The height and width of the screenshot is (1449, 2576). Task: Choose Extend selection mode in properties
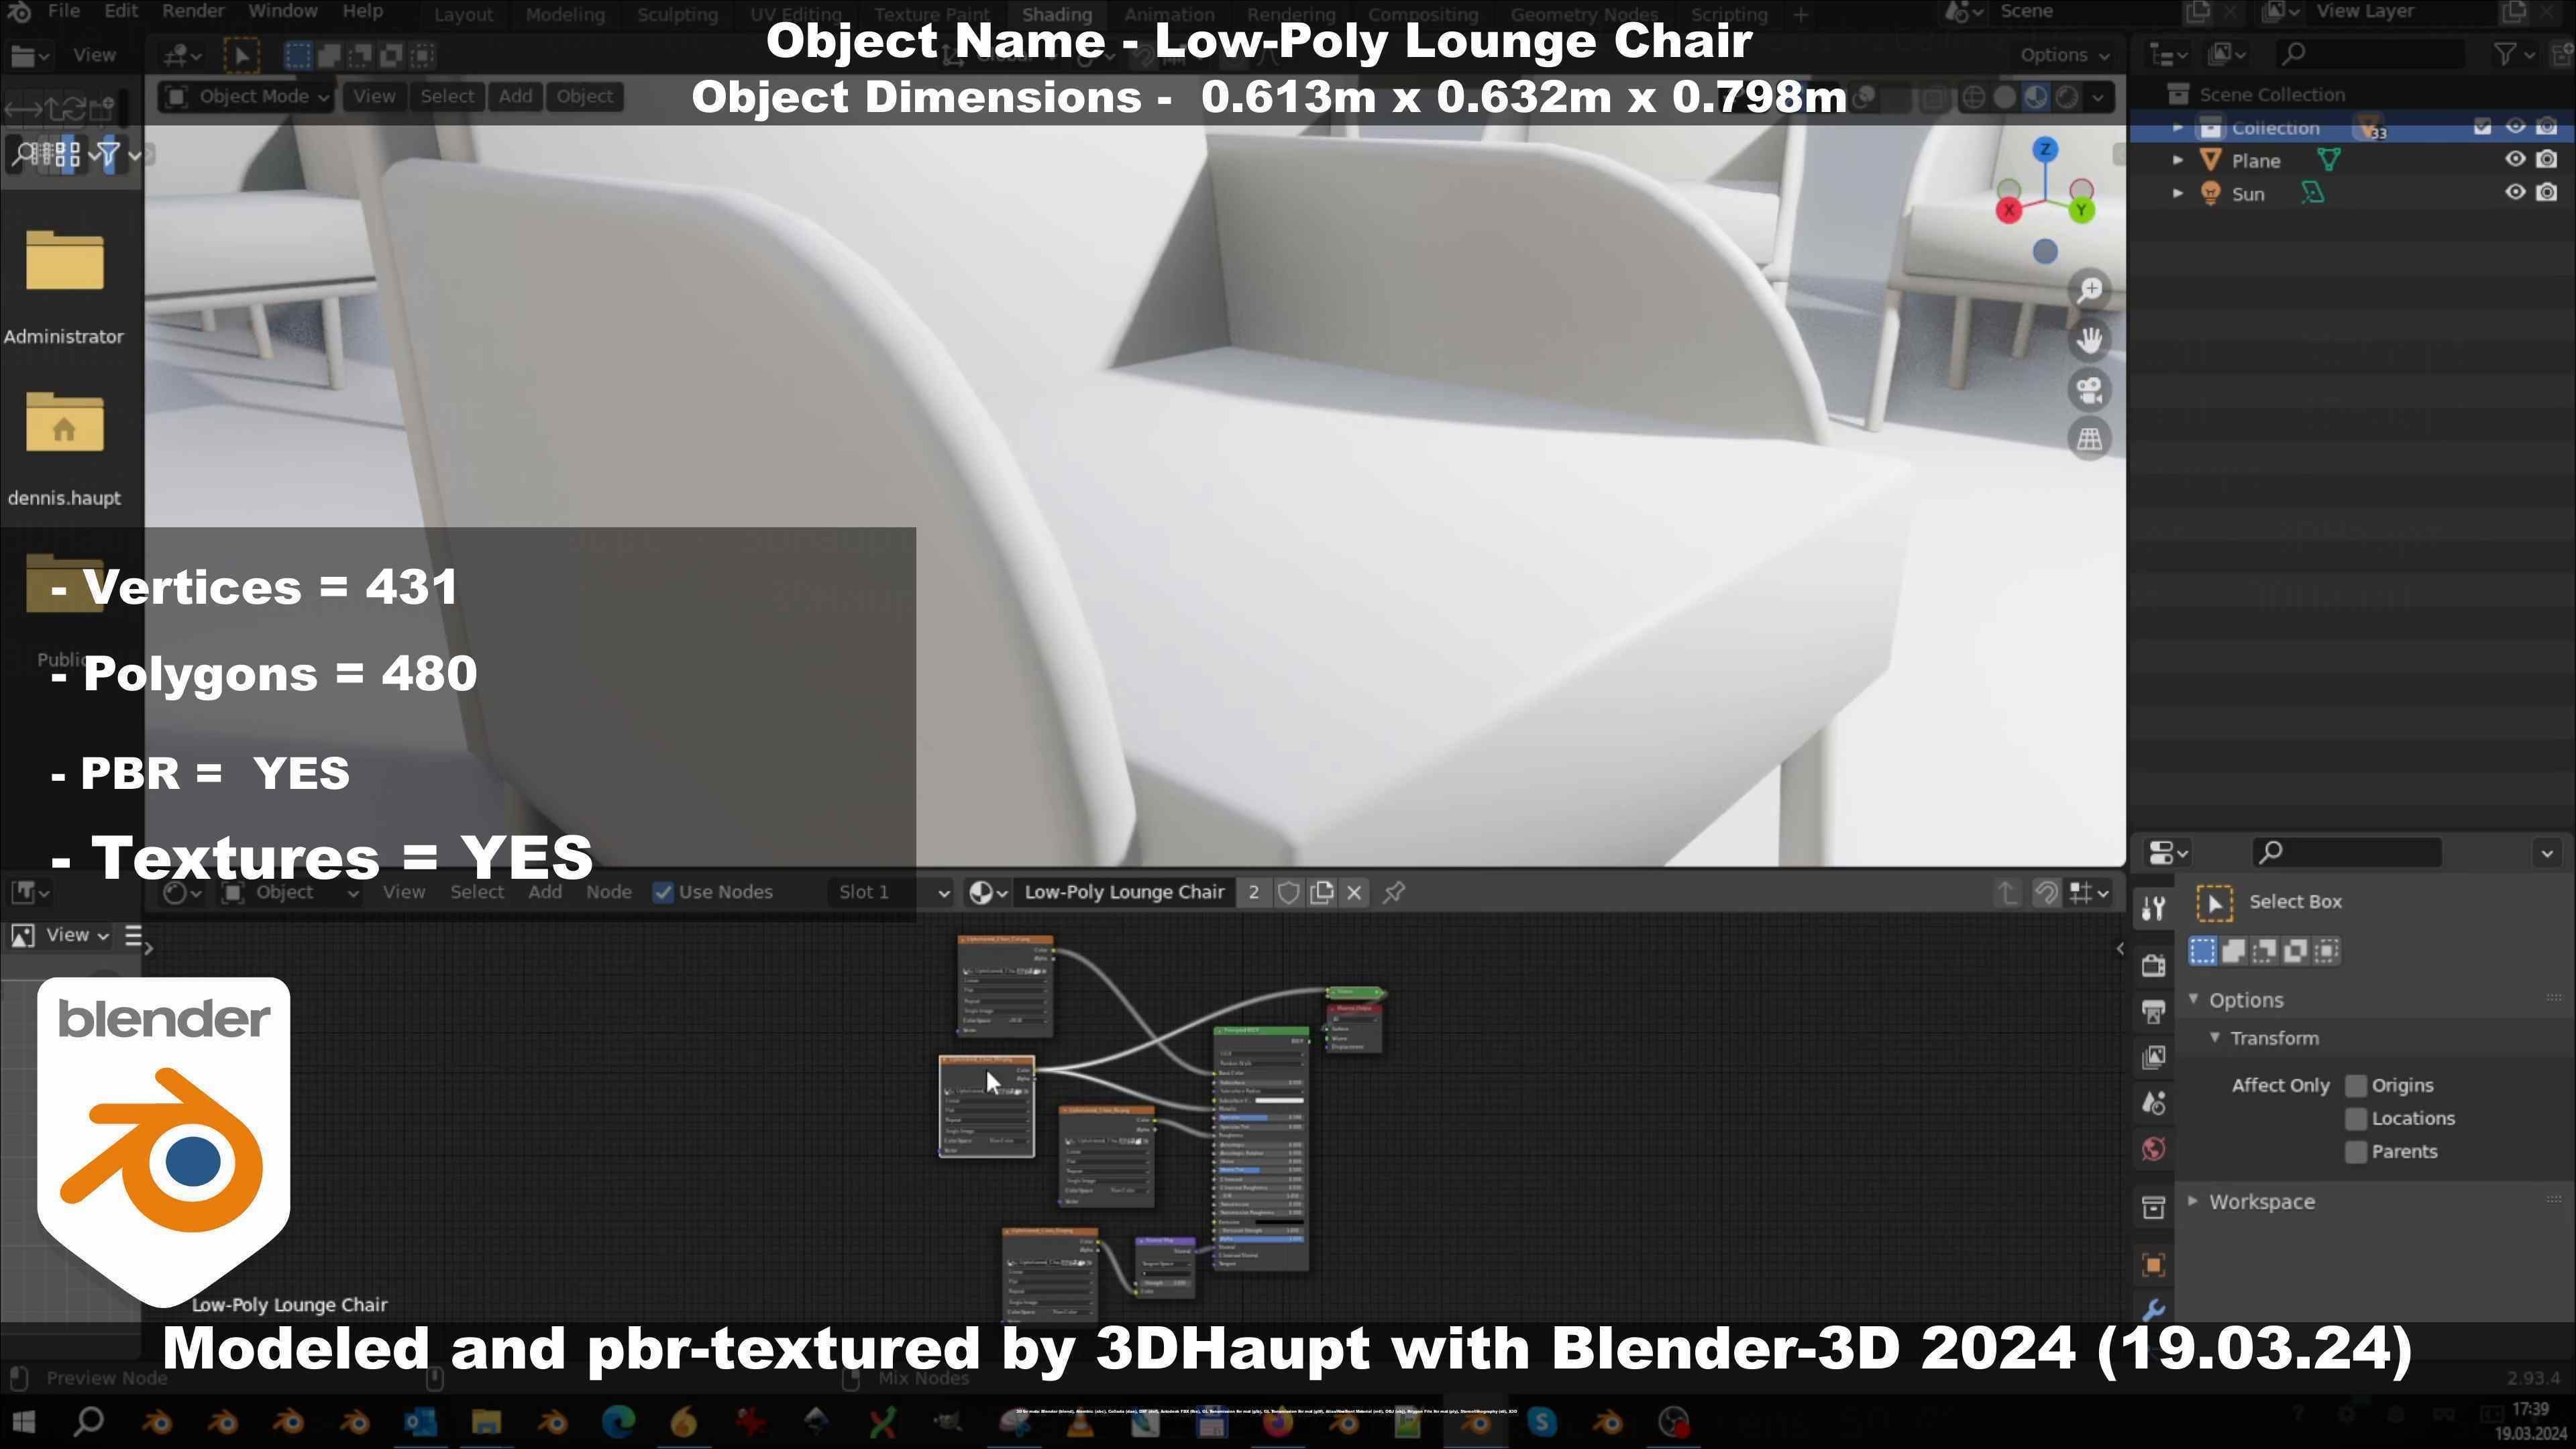pos(2233,951)
